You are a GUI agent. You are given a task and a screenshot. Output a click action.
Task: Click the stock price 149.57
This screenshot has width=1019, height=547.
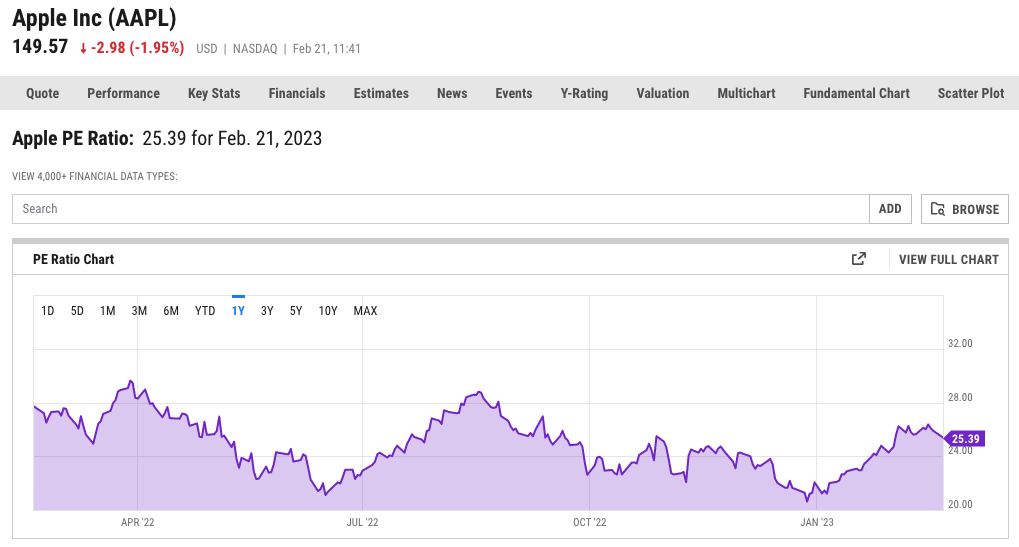(40, 47)
